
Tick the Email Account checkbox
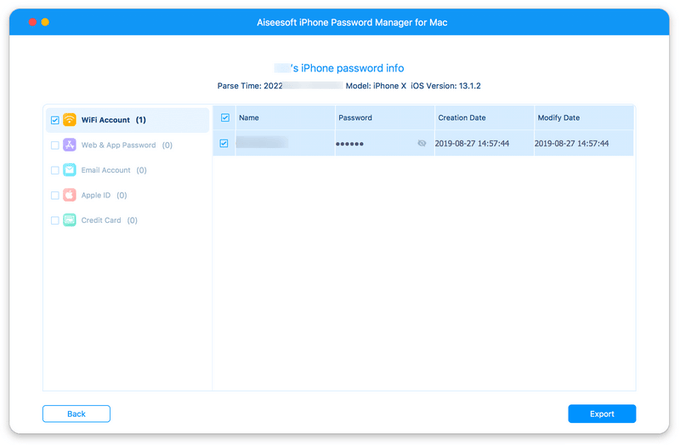(54, 170)
